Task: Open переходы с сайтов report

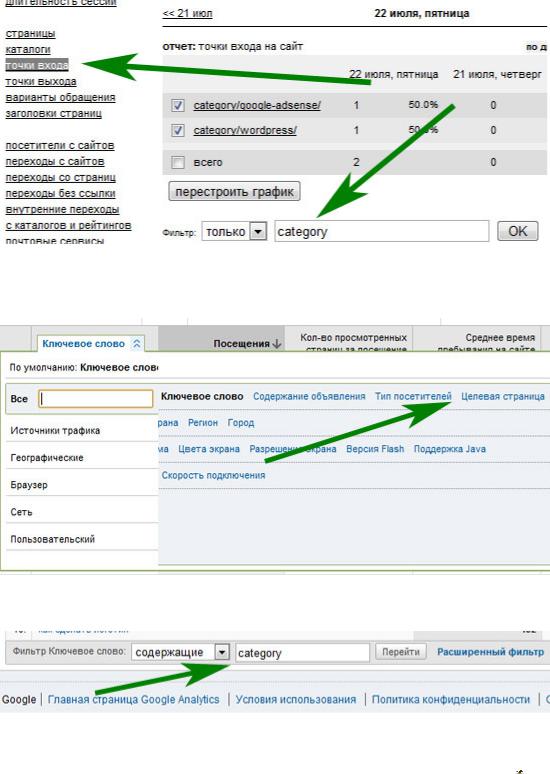Action: (x=55, y=161)
